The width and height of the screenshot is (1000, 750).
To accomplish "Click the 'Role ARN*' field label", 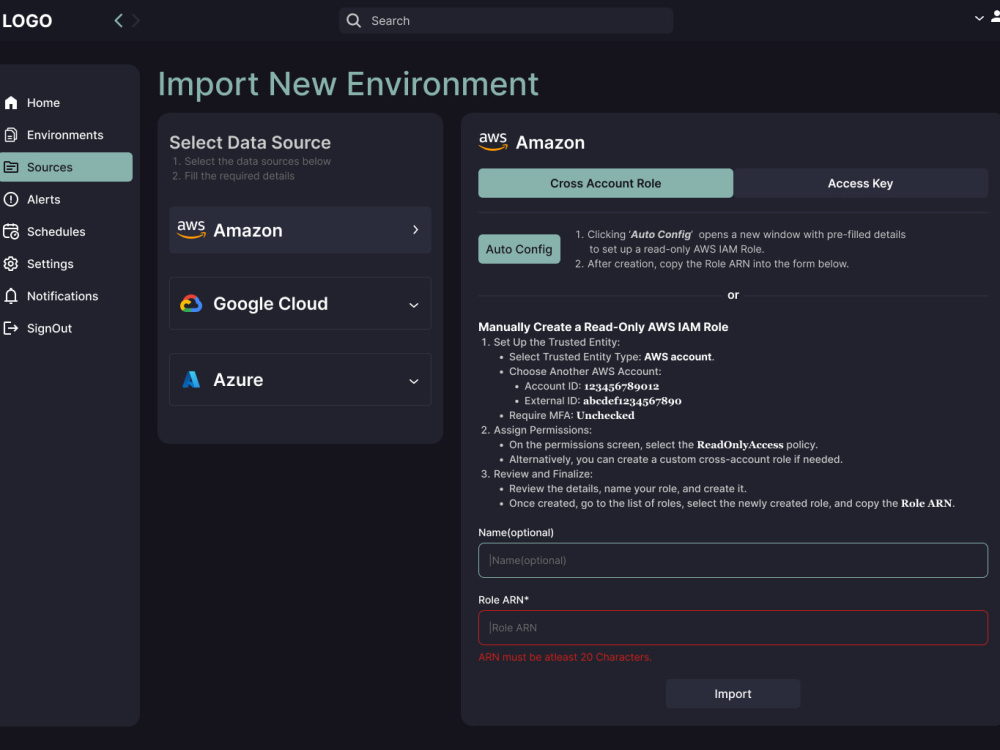I will (504, 599).
